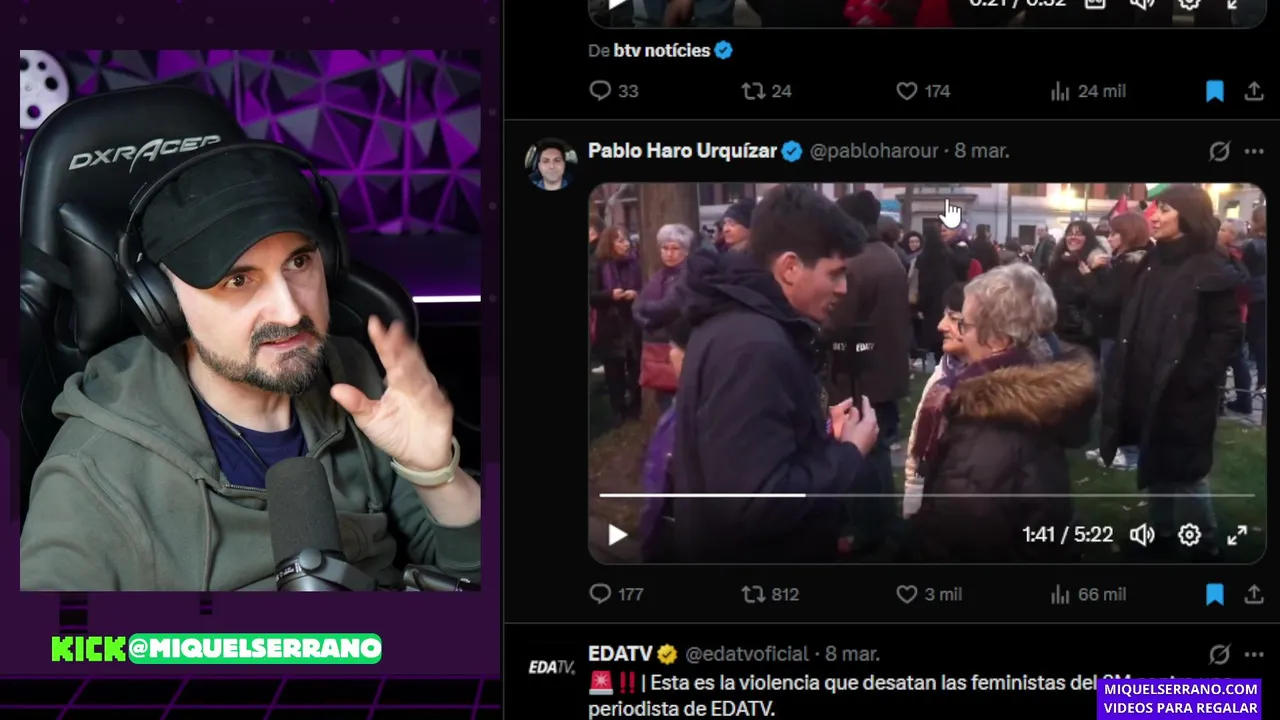Open more options menu on EDATV tweet
This screenshot has width=1280, height=720.
click(1254, 654)
